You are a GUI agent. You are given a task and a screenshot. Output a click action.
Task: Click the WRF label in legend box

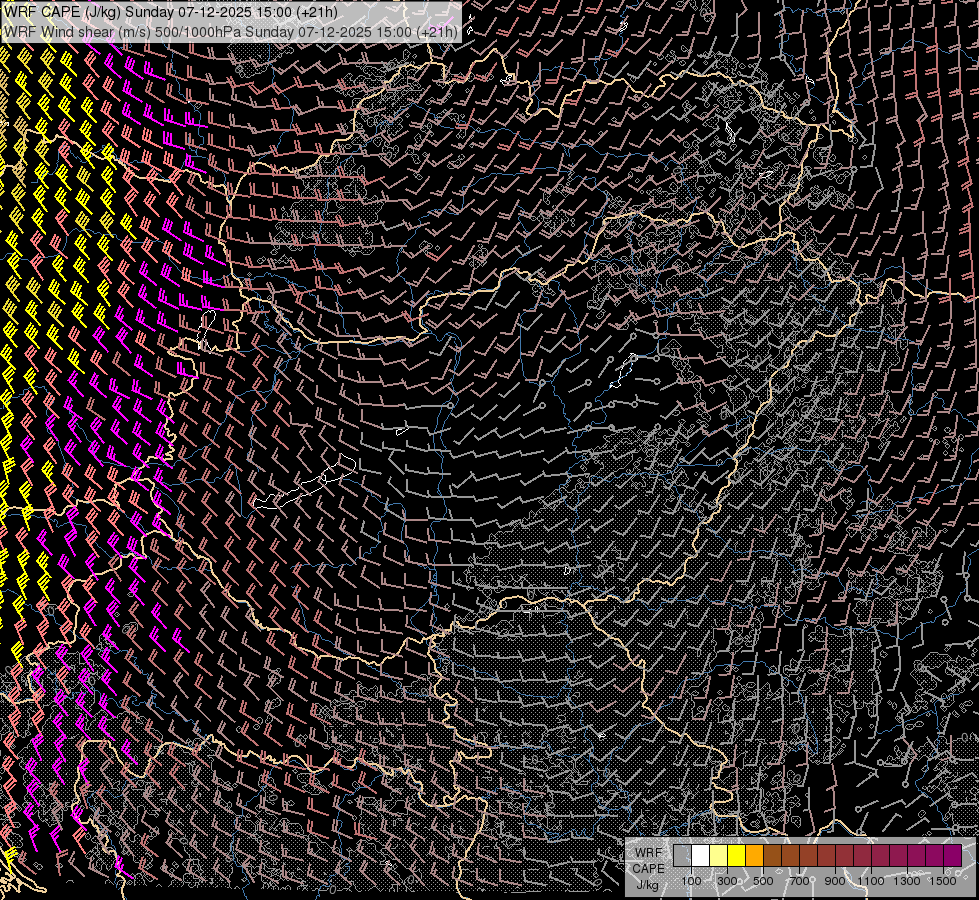(x=647, y=852)
